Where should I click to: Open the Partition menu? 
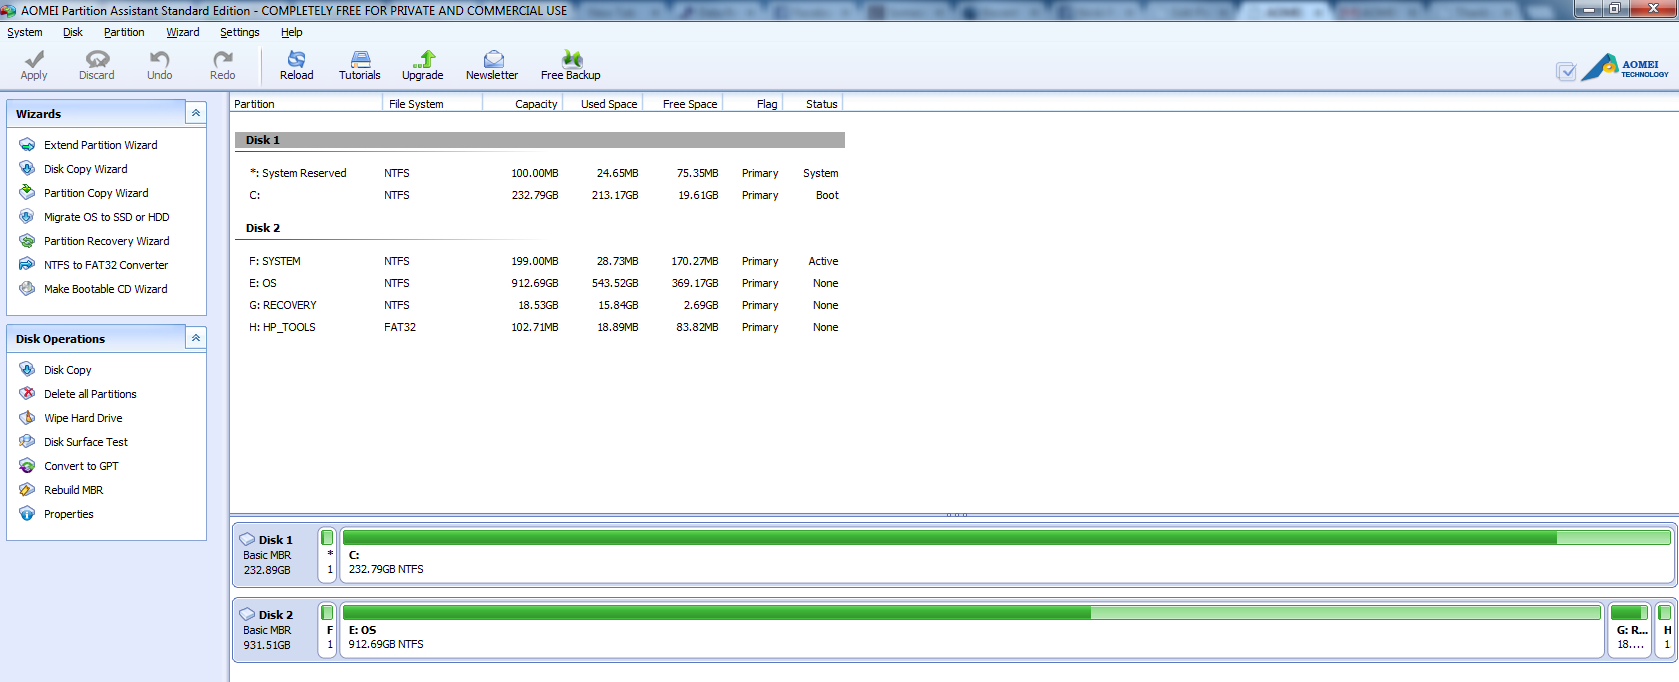[x=124, y=32]
